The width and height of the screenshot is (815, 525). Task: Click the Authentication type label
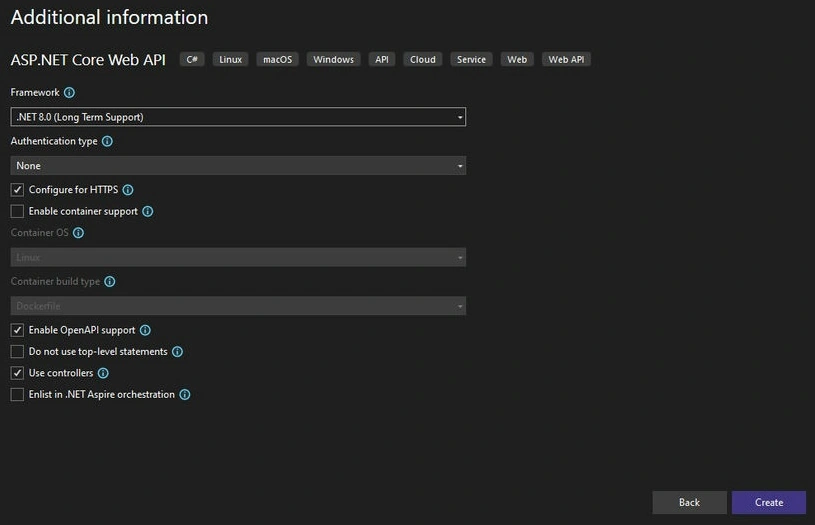54,141
